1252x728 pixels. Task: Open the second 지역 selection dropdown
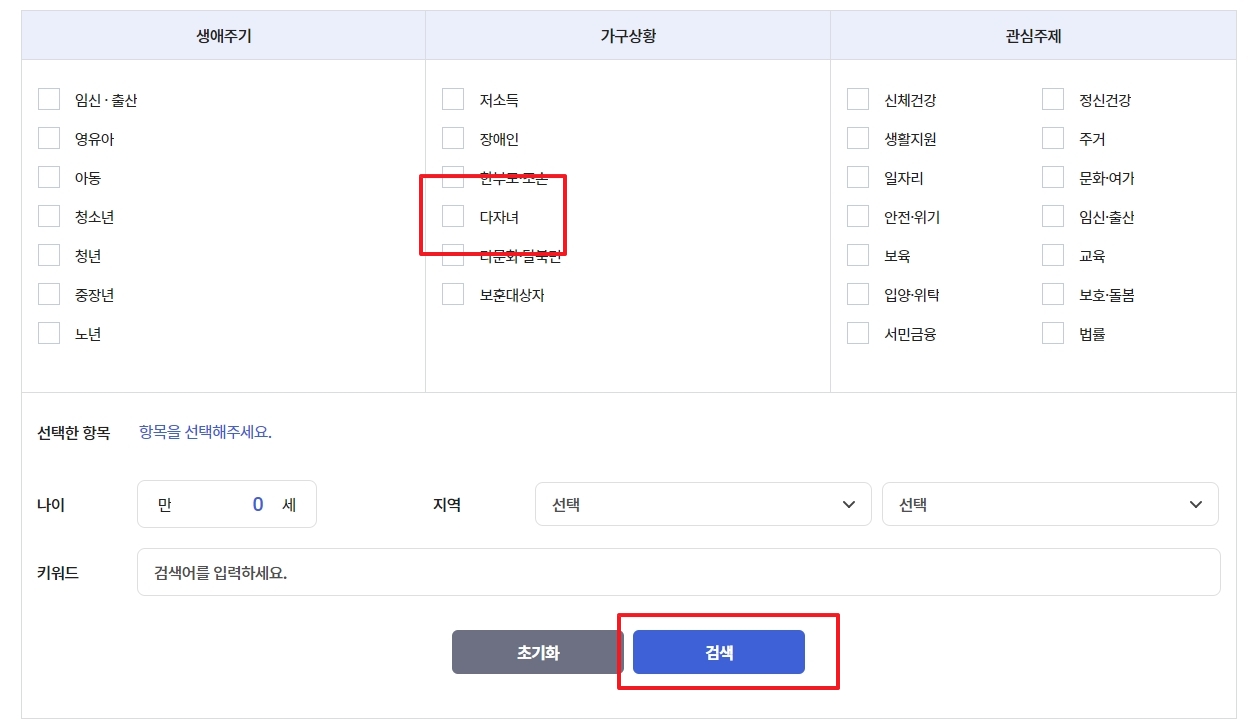1048,504
